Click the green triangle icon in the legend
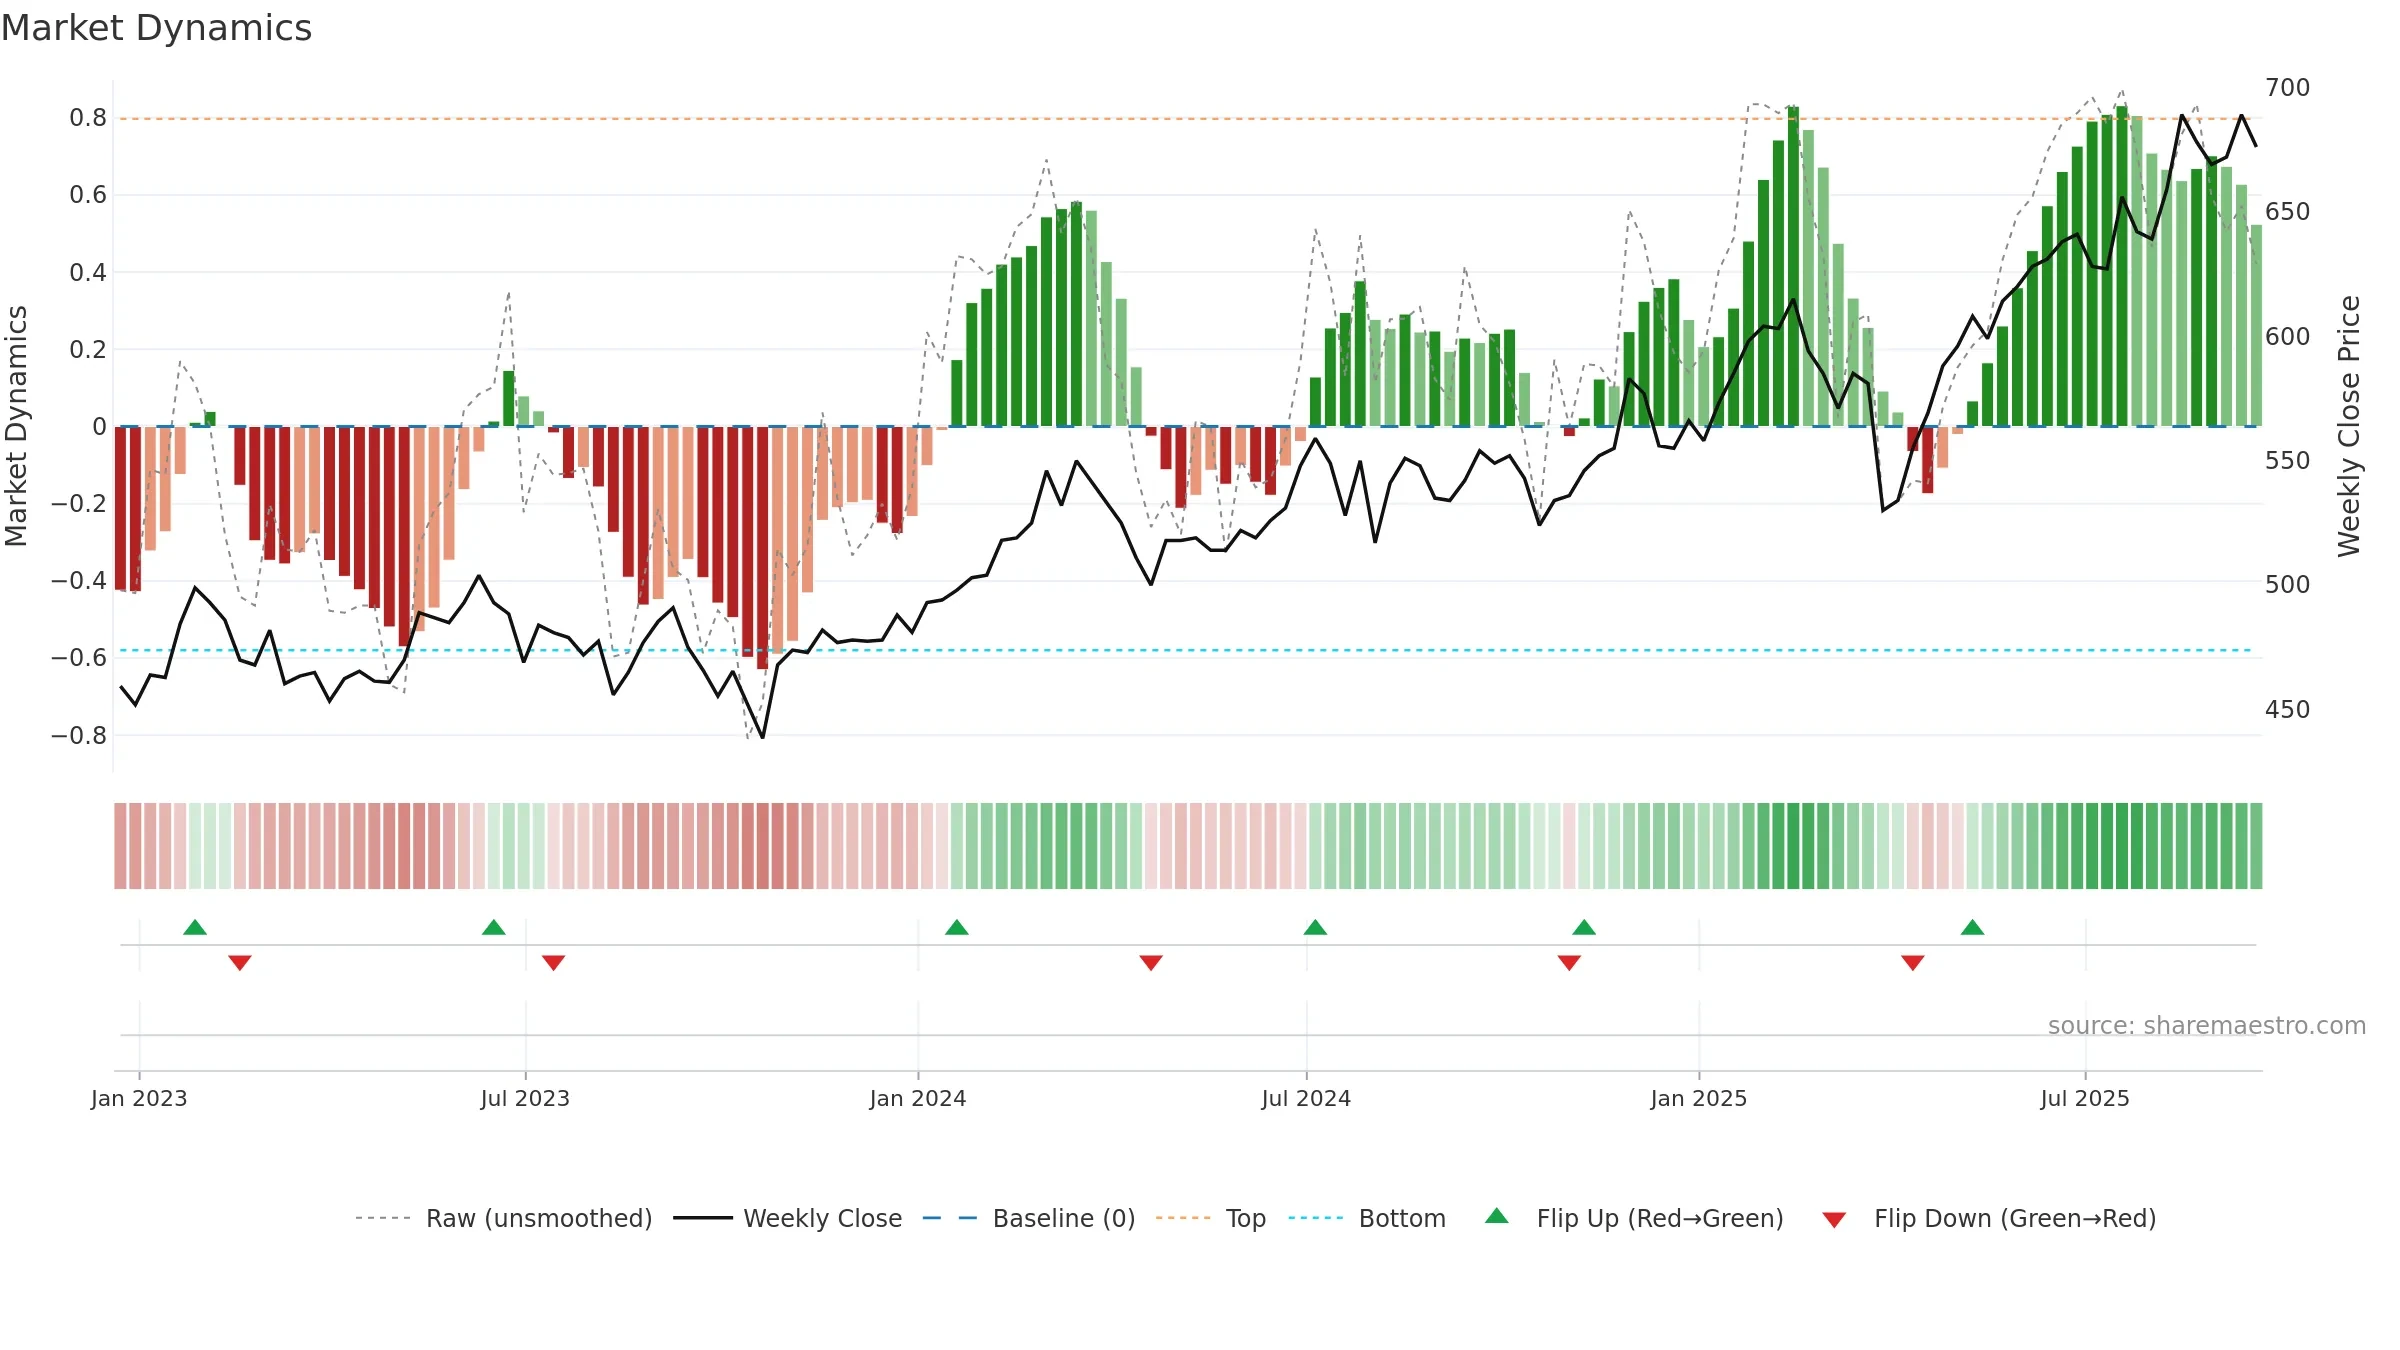This screenshot has width=2400, height=1350. (x=1497, y=1216)
